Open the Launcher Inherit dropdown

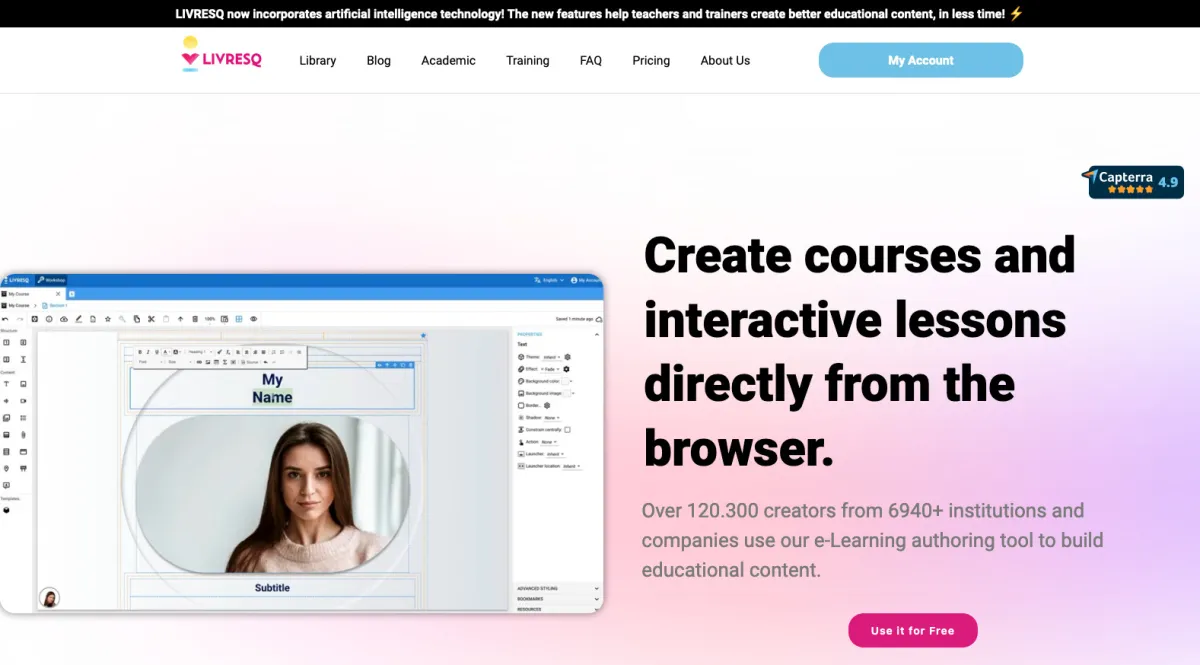click(x=555, y=454)
